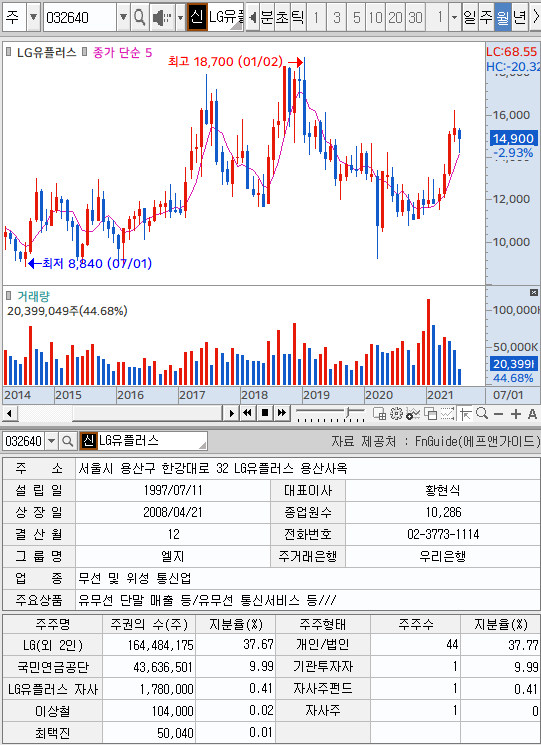Open the dropdown arrow next to the speaker icon

[x=180, y=18]
